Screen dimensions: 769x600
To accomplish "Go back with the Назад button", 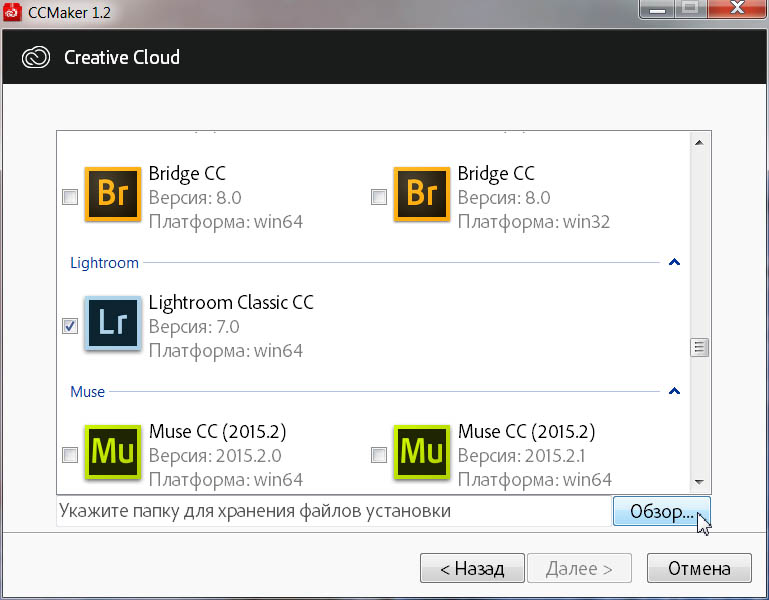I will (472, 568).
